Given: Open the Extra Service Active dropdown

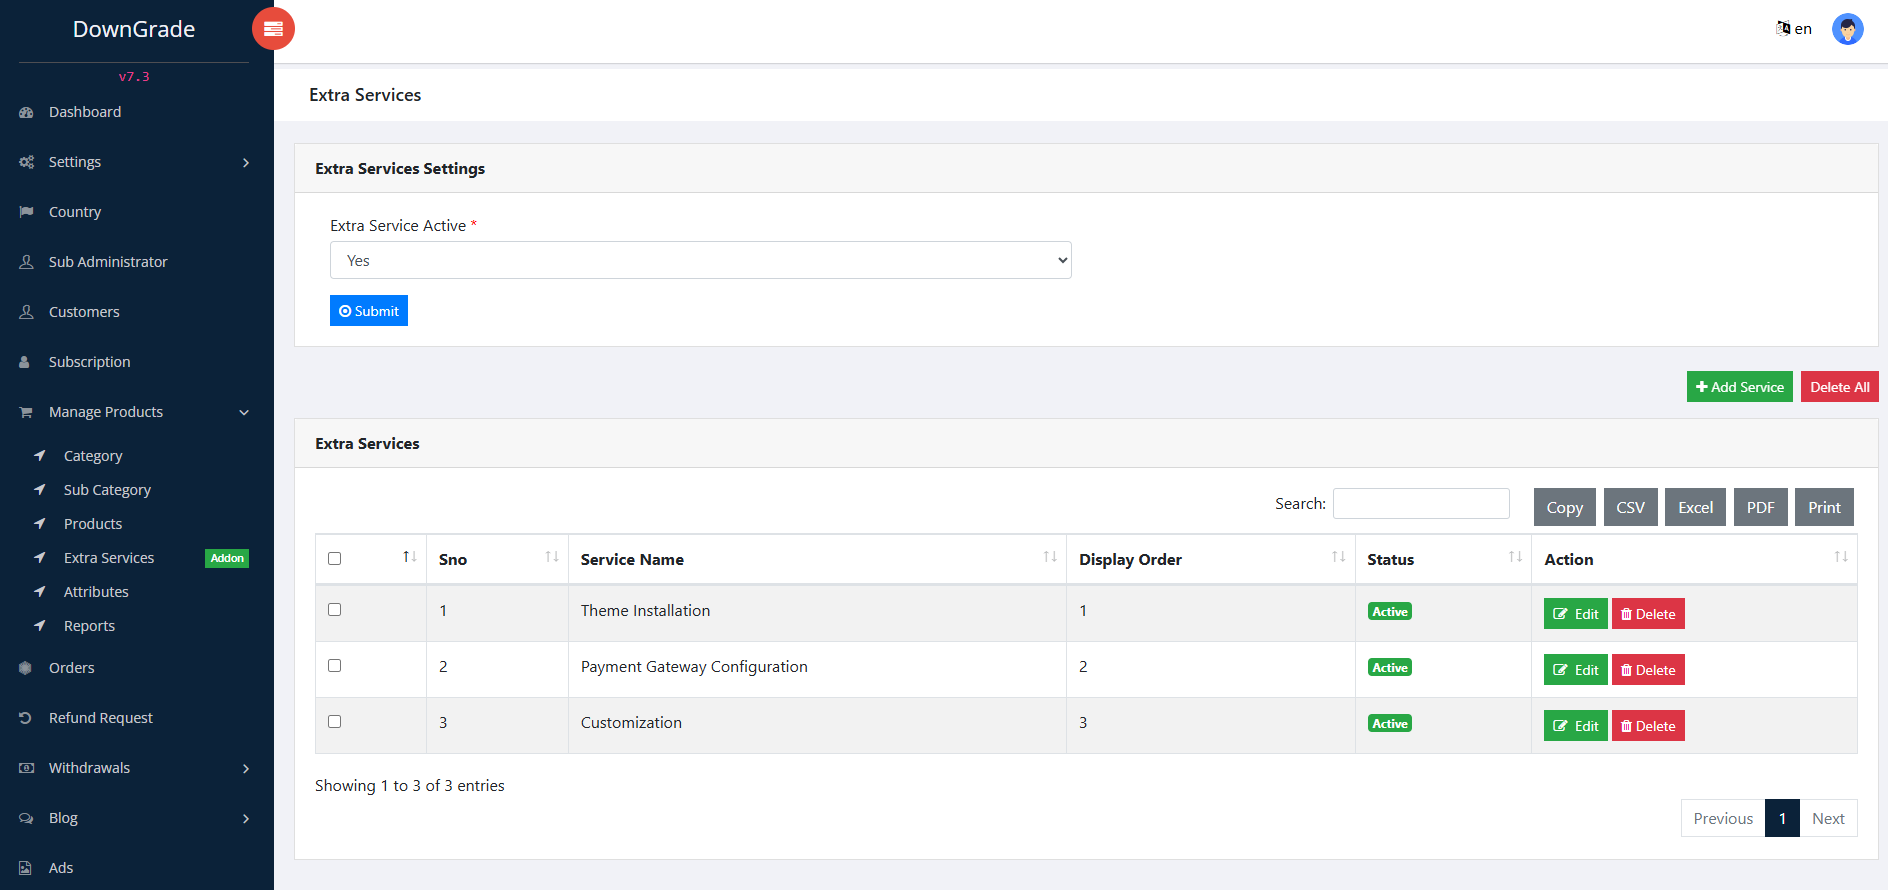Looking at the screenshot, I should pyautogui.click(x=700, y=260).
